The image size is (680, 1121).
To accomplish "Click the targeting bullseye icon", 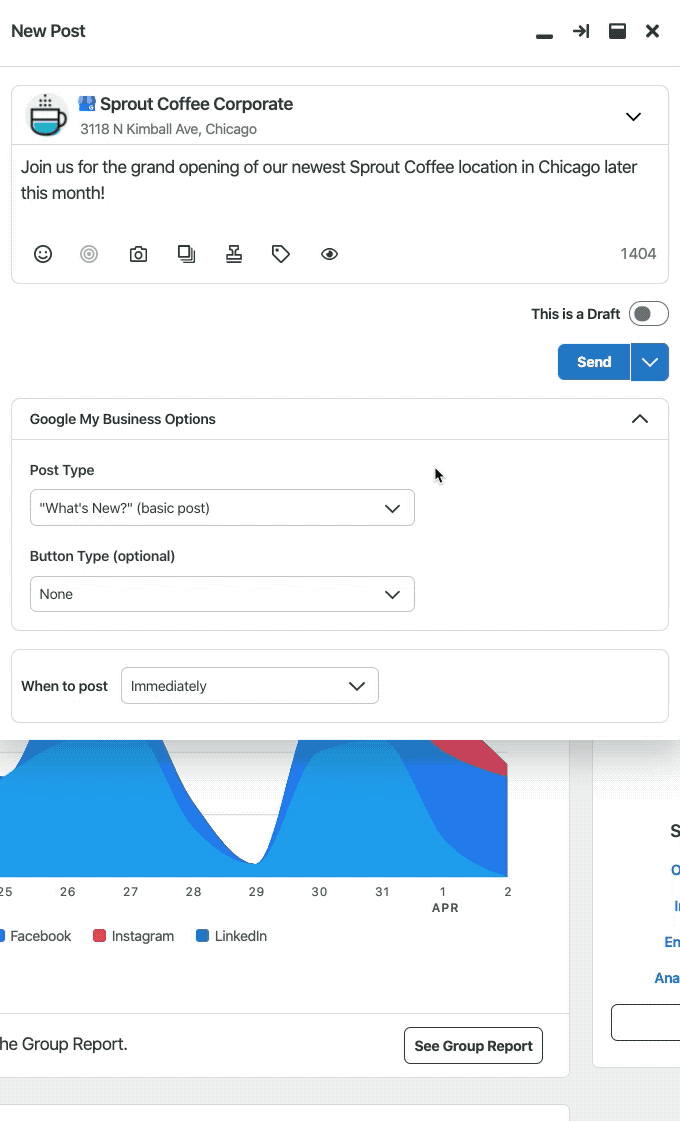I will tap(89, 254).
